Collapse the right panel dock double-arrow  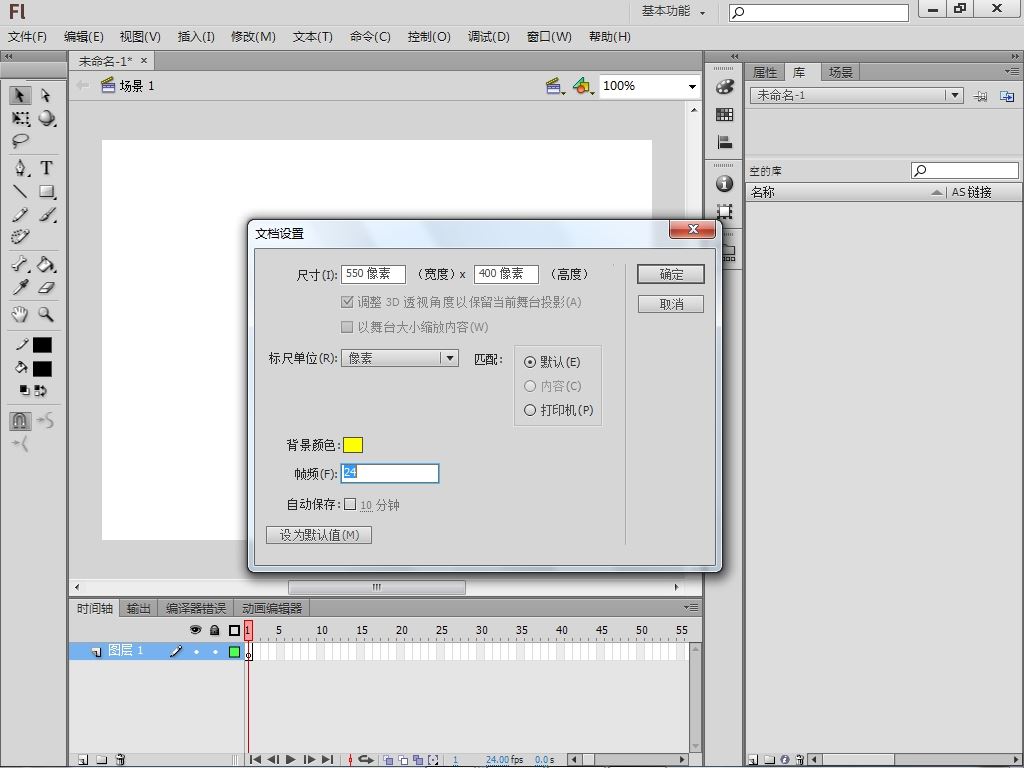click(1016, 57)
